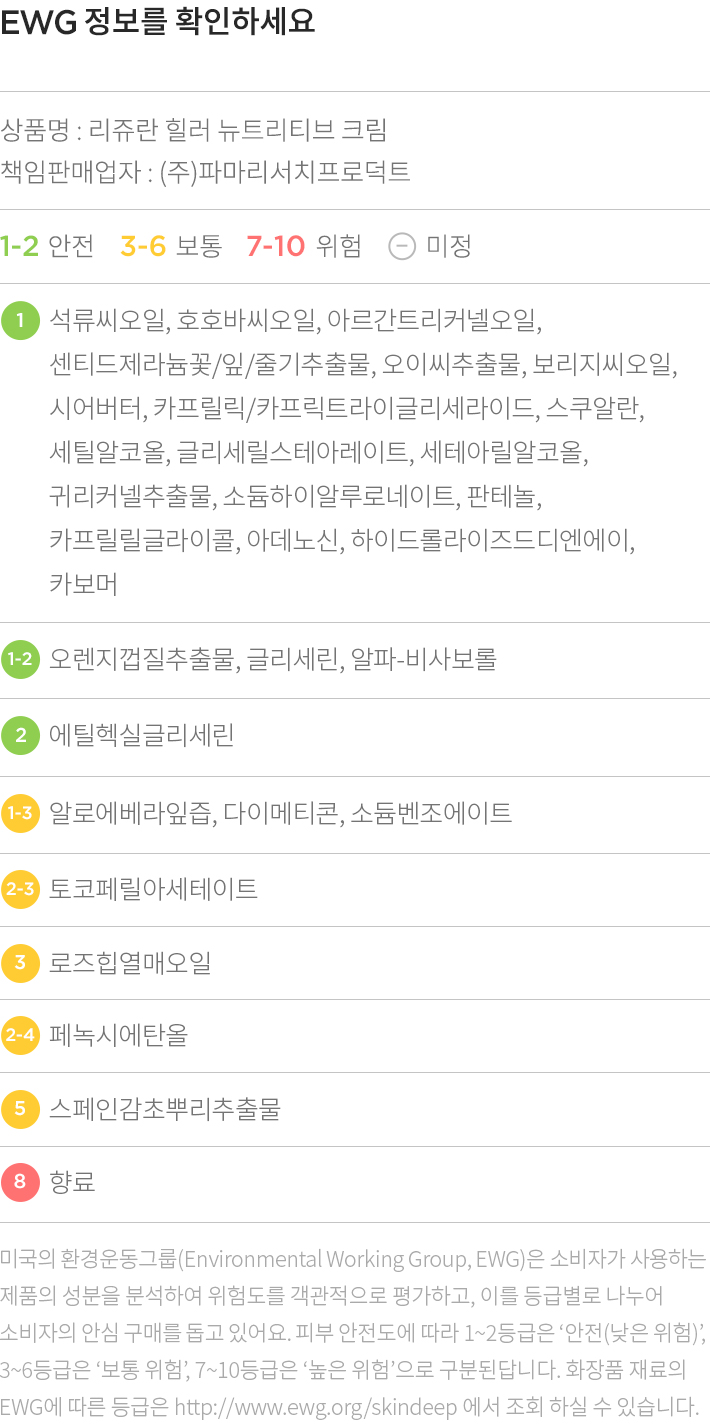Click the green grade 2 badge
Screen dimensions: 710x1427
20,737
